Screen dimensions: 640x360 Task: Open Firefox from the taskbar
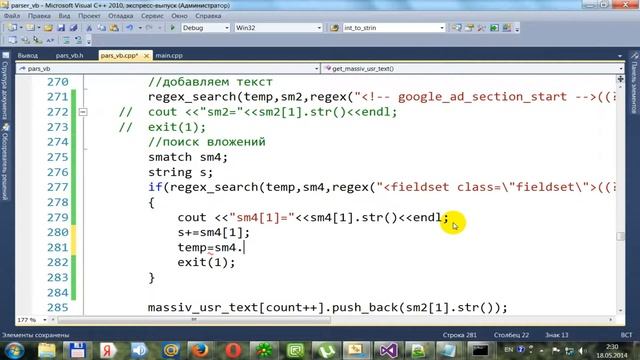[200, 350]
